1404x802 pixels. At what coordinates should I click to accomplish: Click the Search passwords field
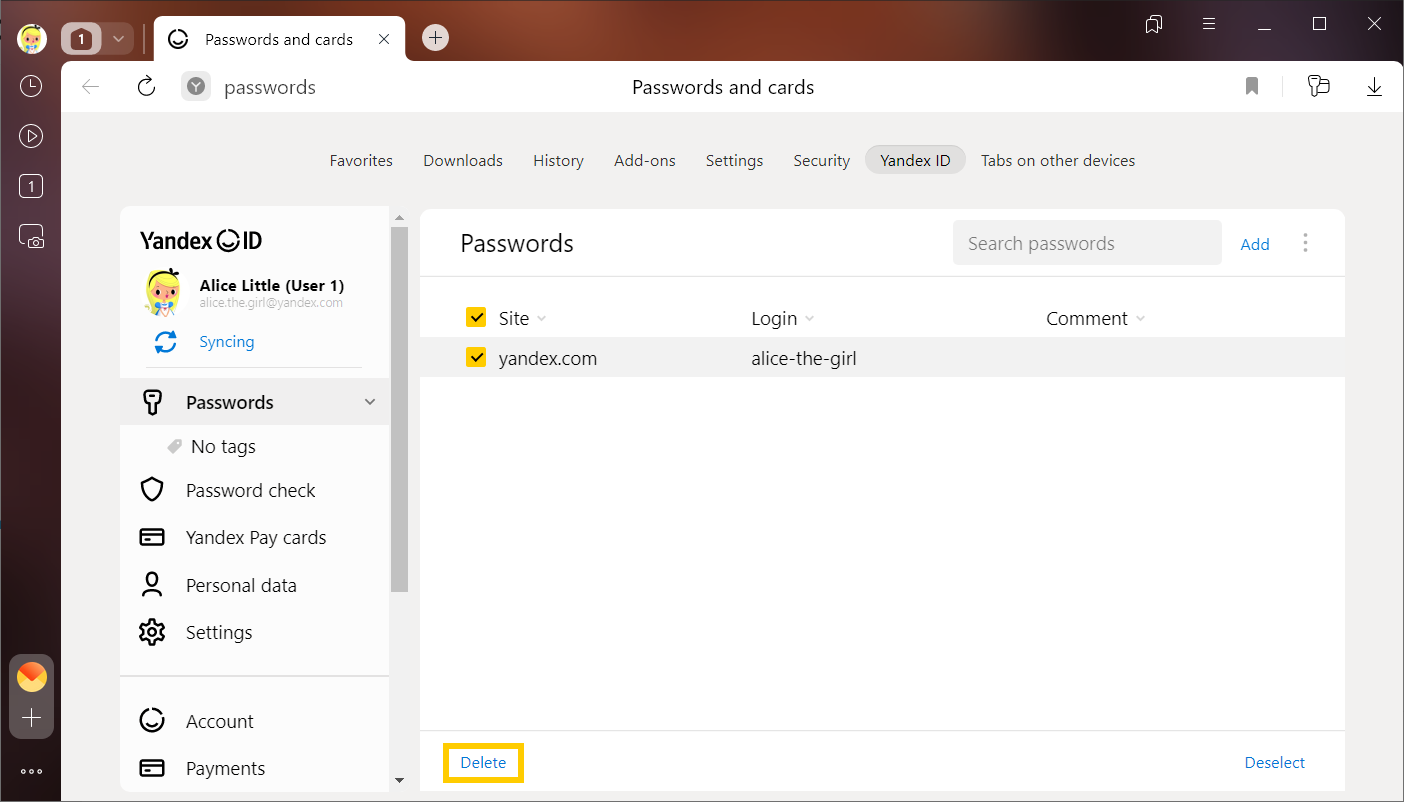[x=1086, y=243]
